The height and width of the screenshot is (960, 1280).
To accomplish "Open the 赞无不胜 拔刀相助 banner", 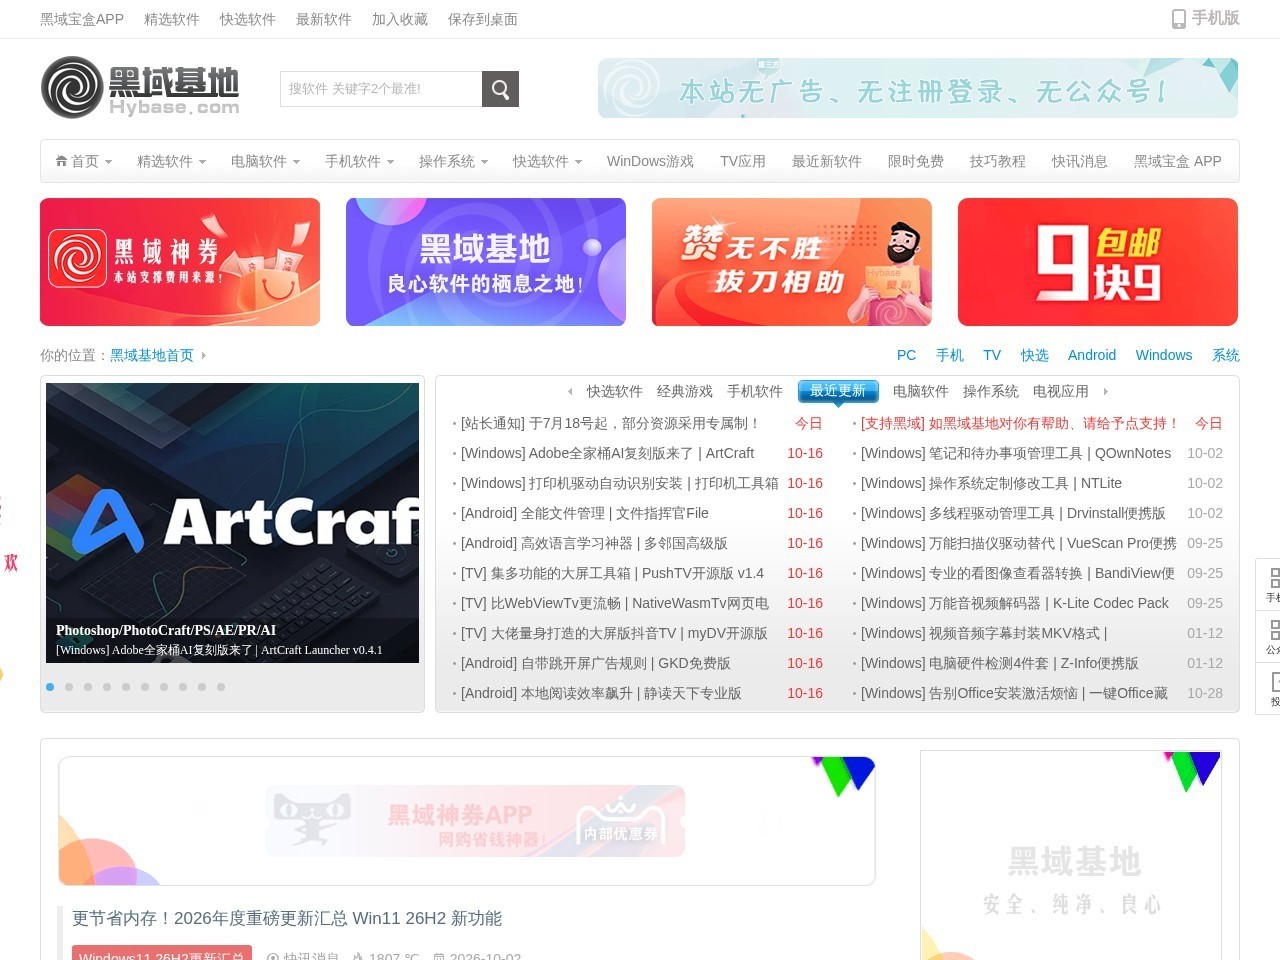I will click(x=792, y=262).
